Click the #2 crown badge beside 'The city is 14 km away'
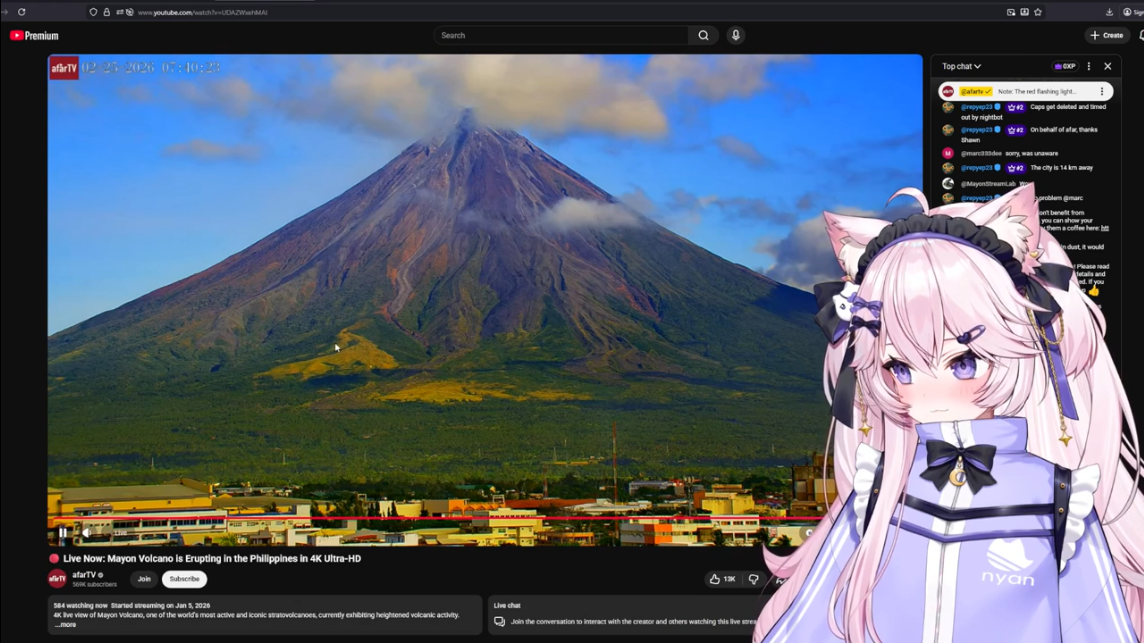Image resolution: width=1144 pixels, height=643 pixels. (x=1015, y=168)
